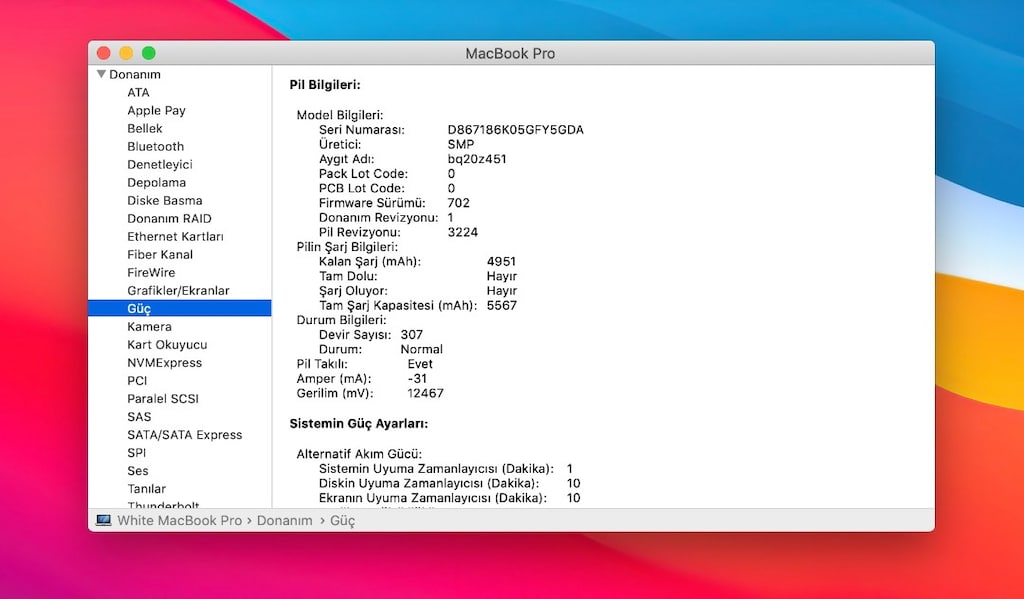Click Güç breadcrumb in path bar
The width and height of the screenshot is (1024, 599).
pos(342,521)
